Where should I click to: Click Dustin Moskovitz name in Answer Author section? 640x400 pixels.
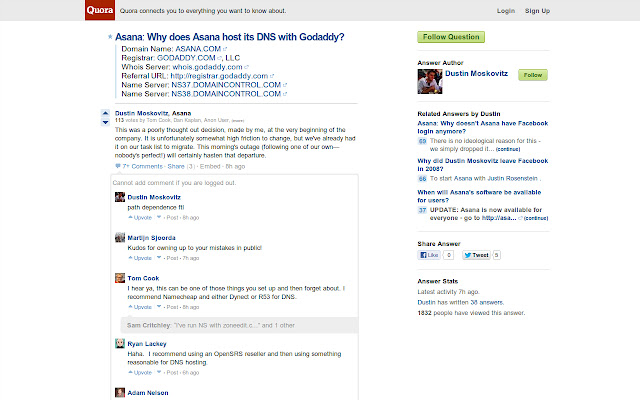click(x=476, y=73)
